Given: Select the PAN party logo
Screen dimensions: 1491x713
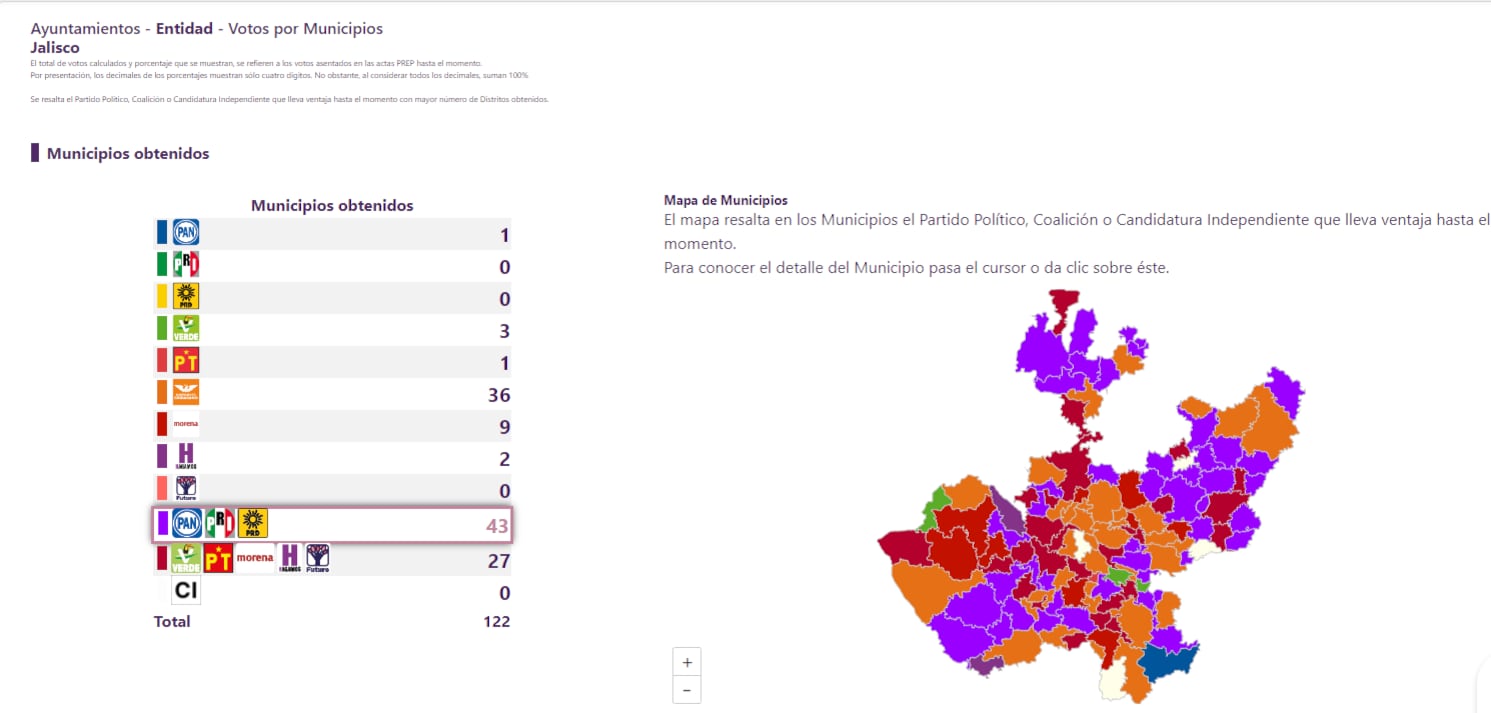Looking at the screenshot, I should pos(188,231).
